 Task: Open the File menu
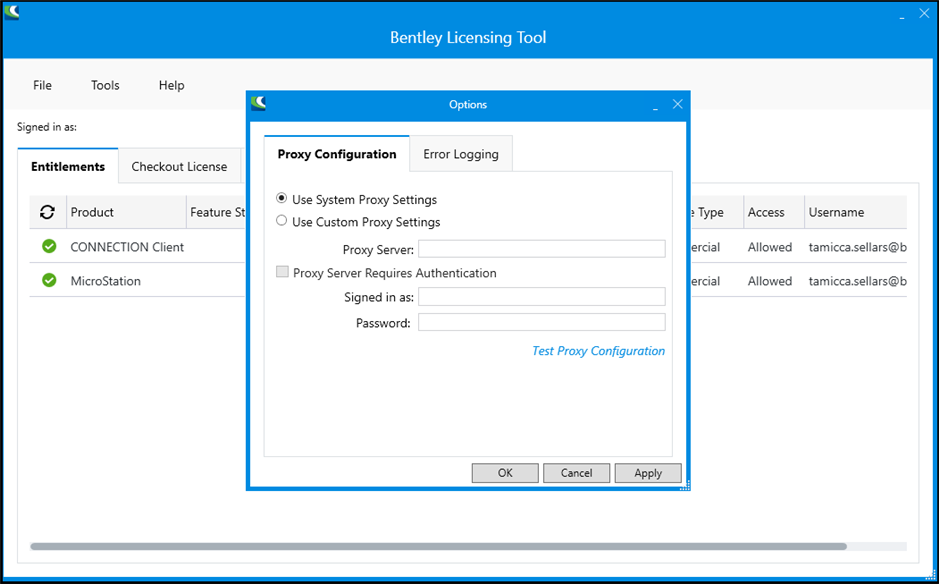(42, 85)
